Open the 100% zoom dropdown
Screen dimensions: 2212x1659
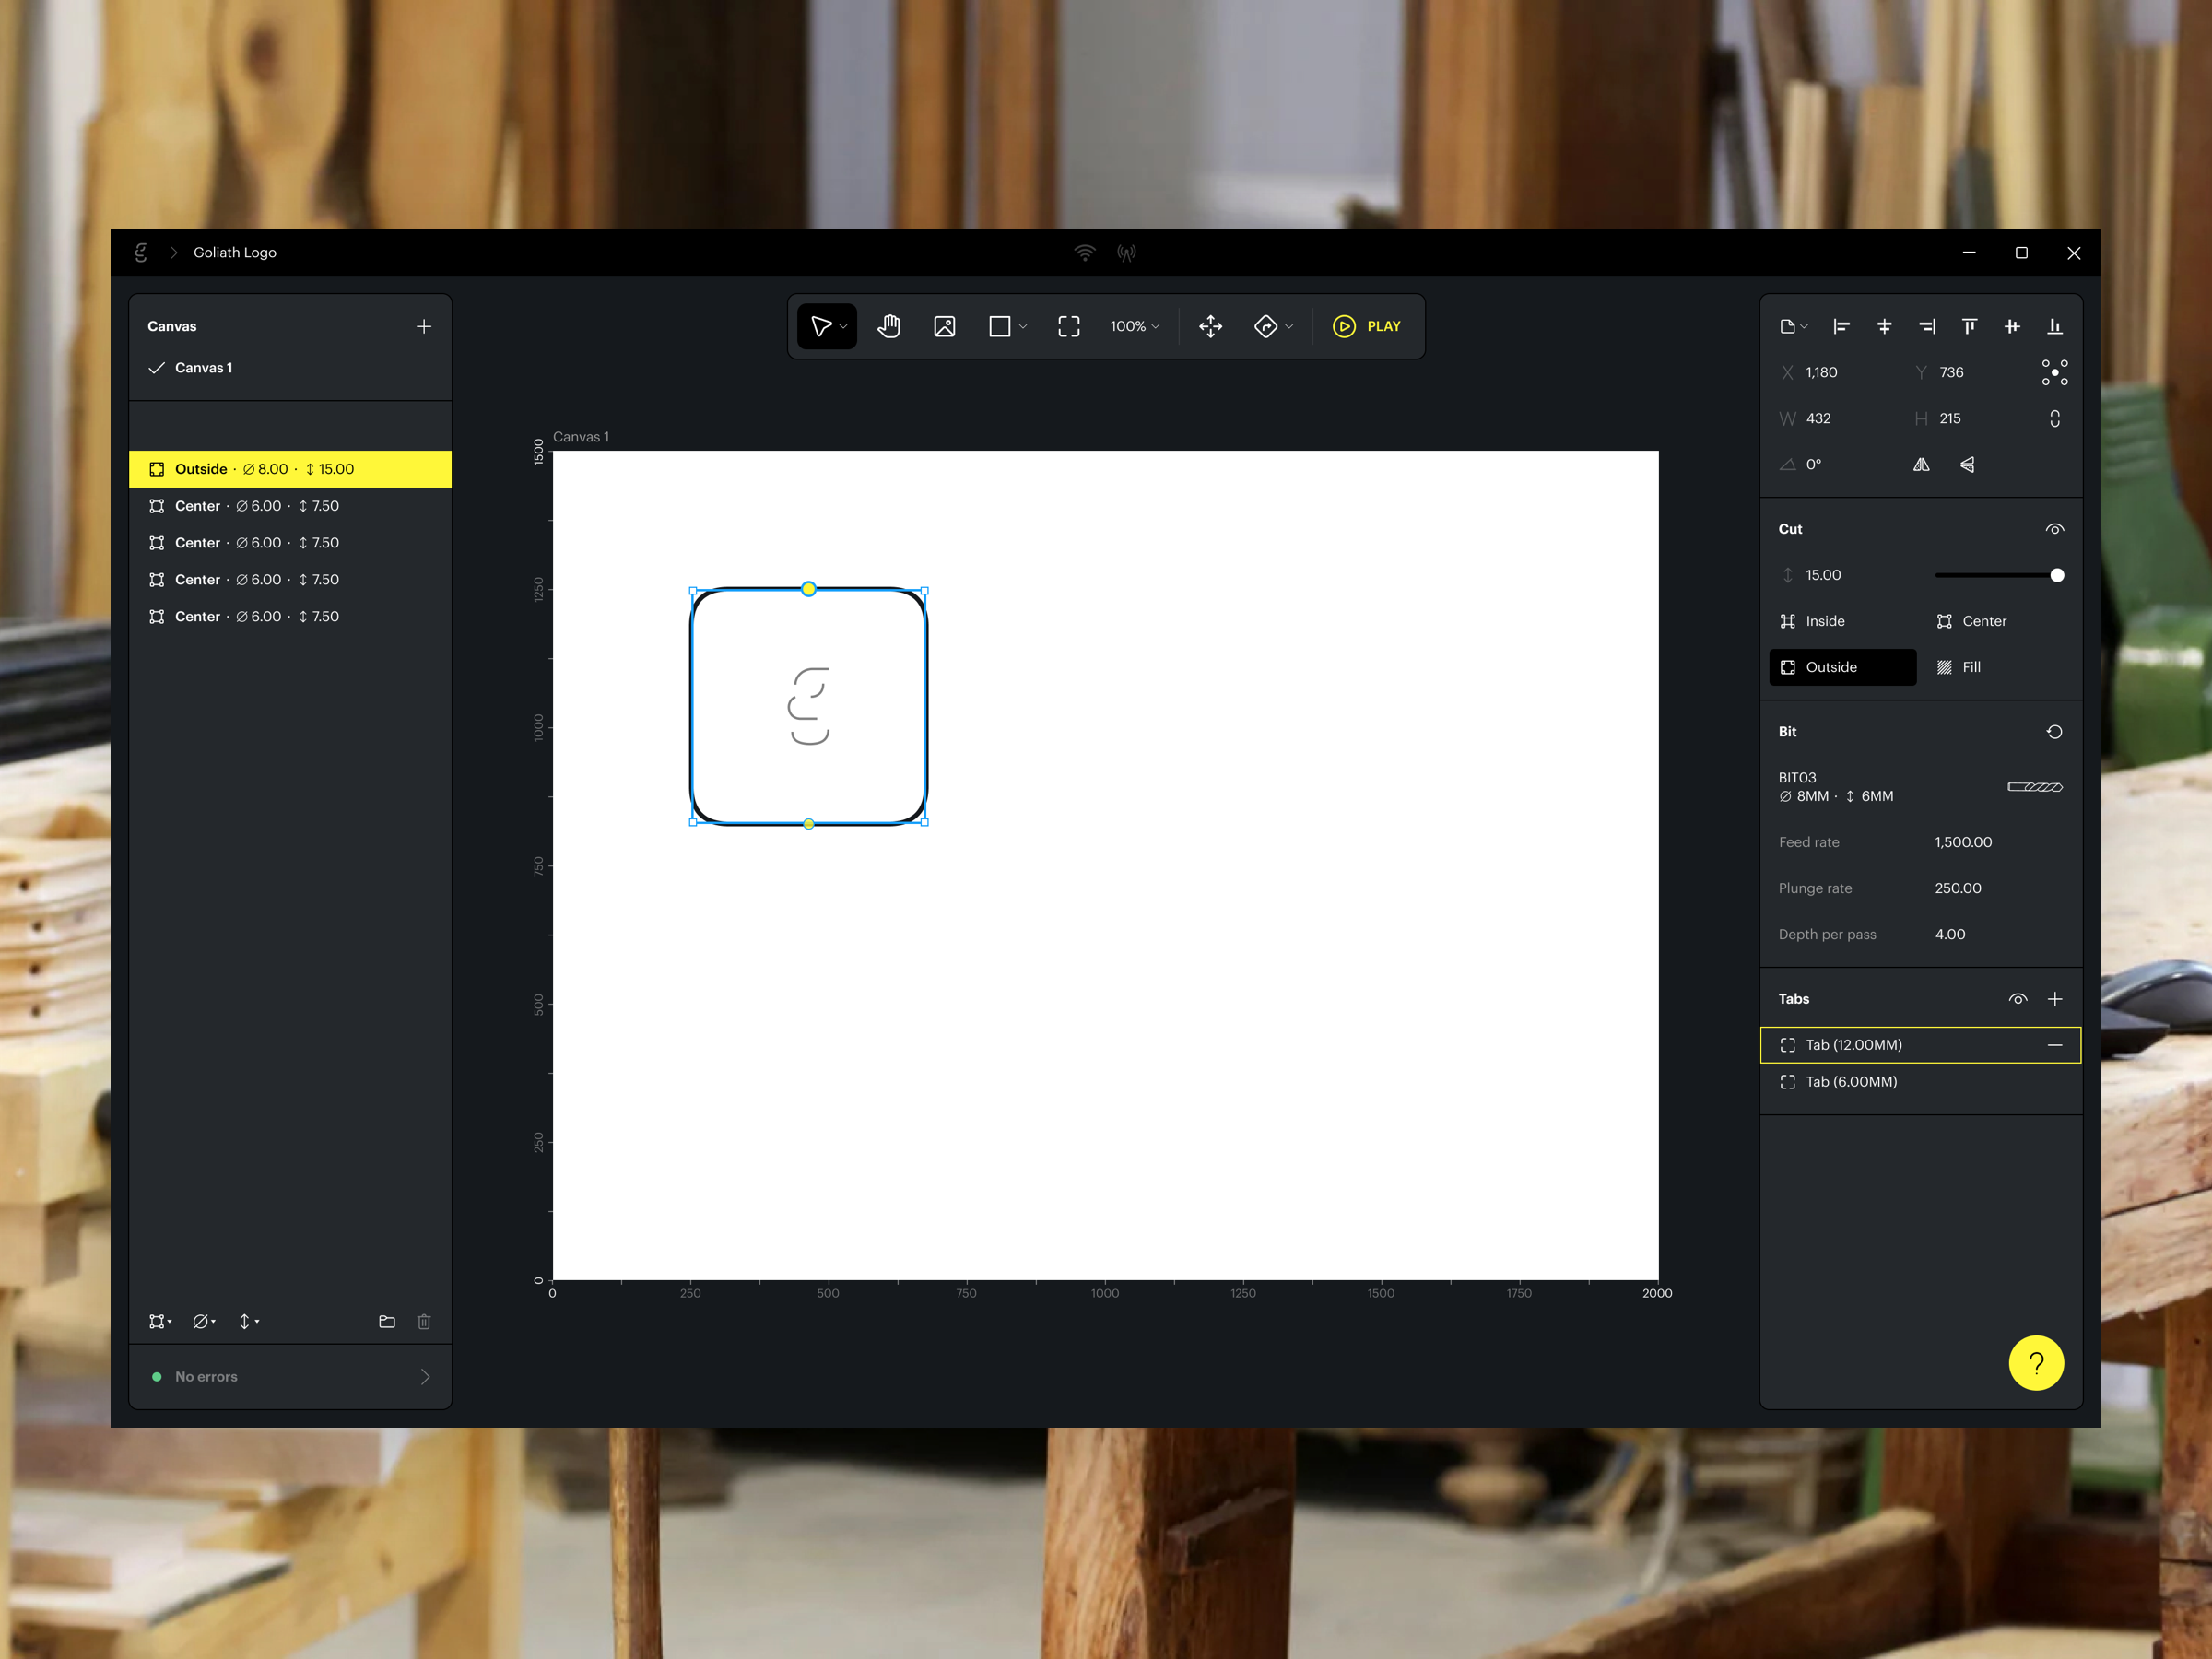coord(1133,326)
